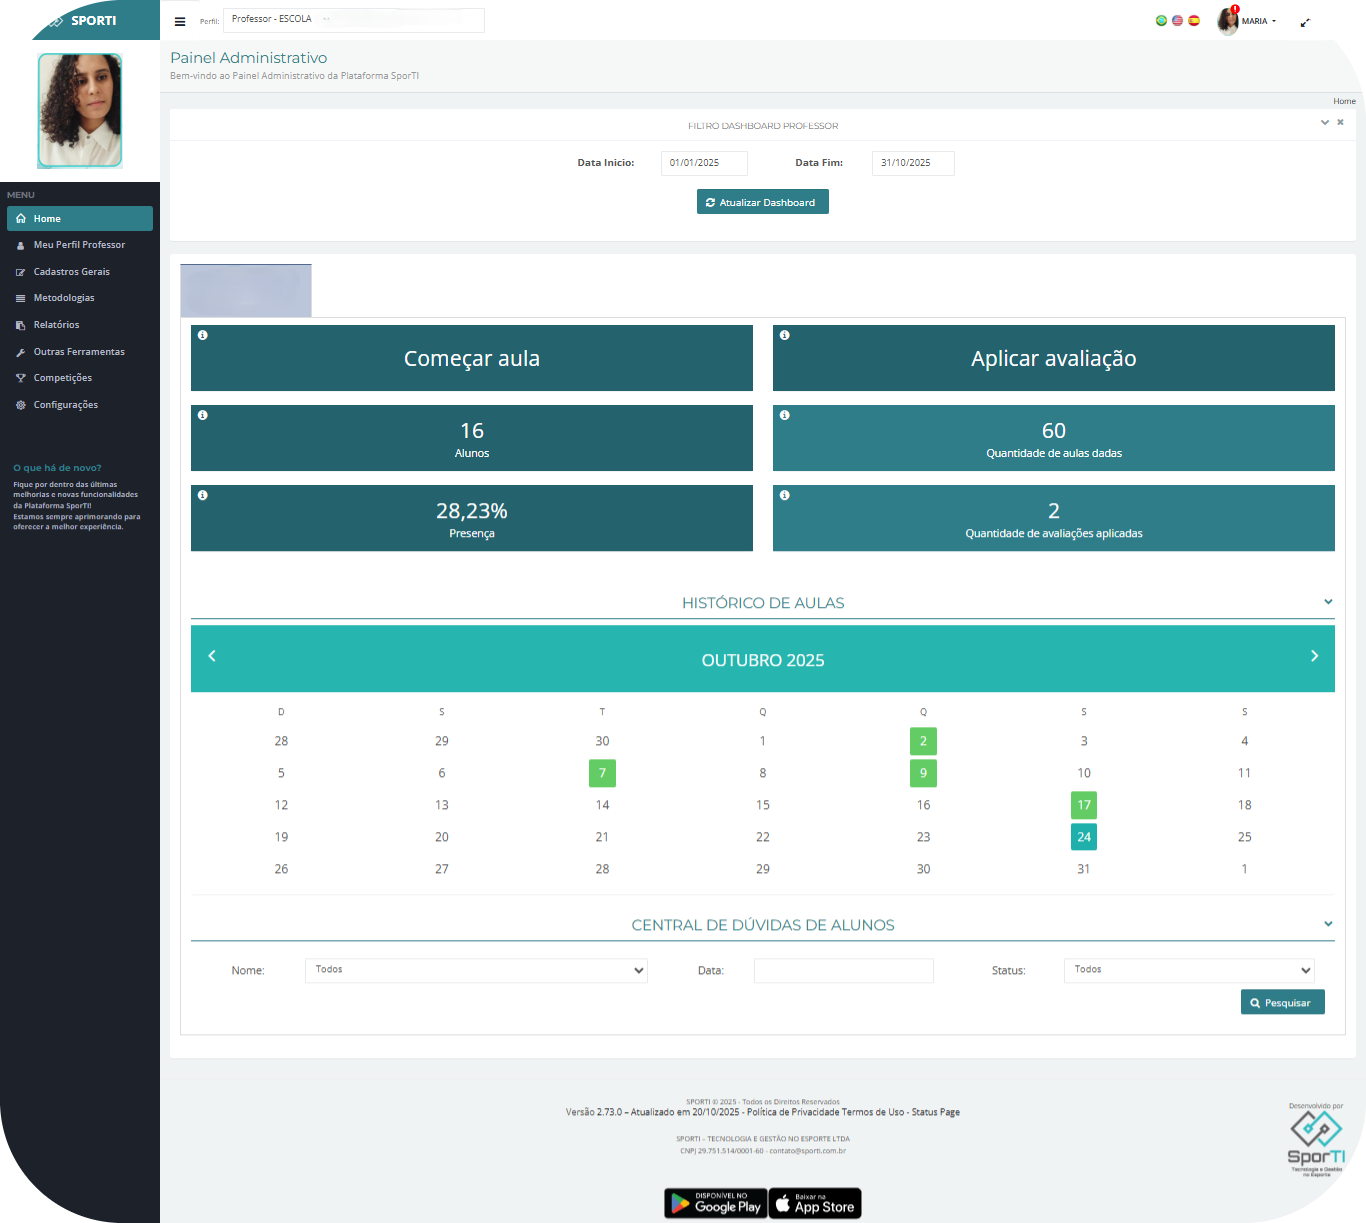Viewport: 1366px width, 1223px height.
Task: Click the info icon on Começar aula card
Action: [203, 335]
